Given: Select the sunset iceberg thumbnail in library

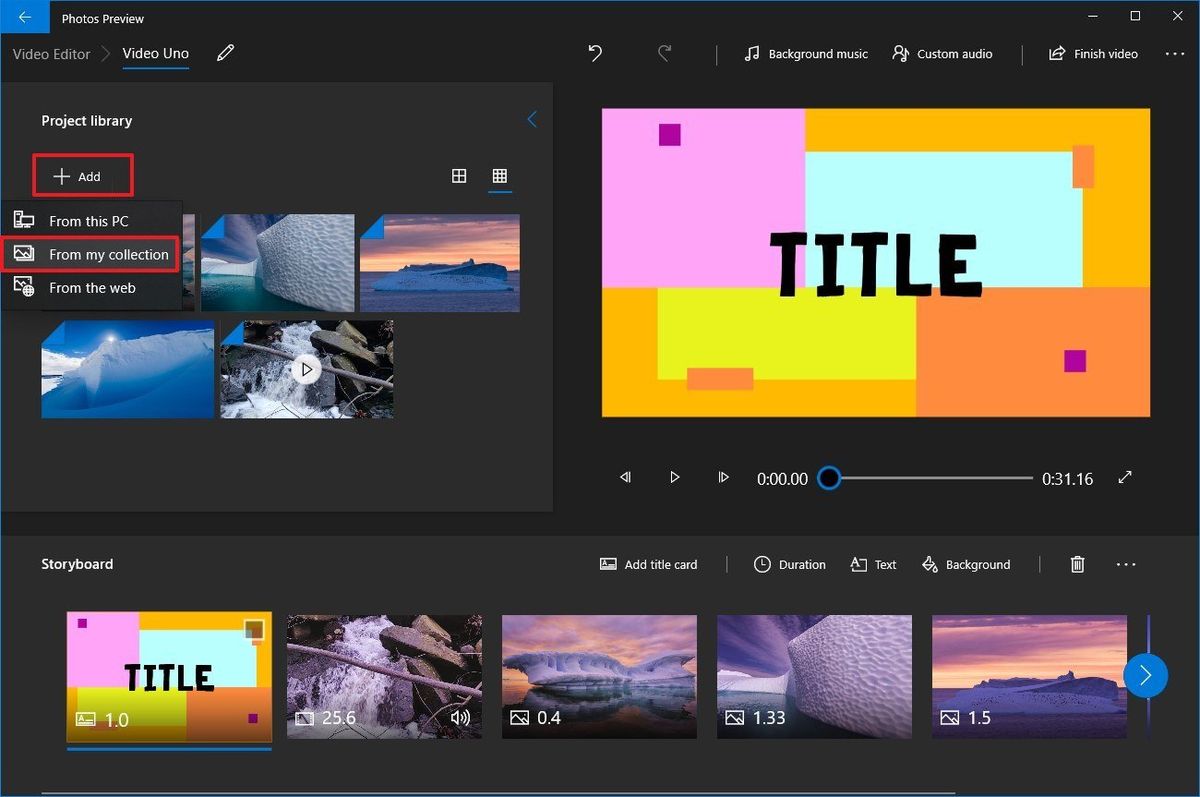Looking at the screenshot, I should pyautogui.click(x=440, y=262).
